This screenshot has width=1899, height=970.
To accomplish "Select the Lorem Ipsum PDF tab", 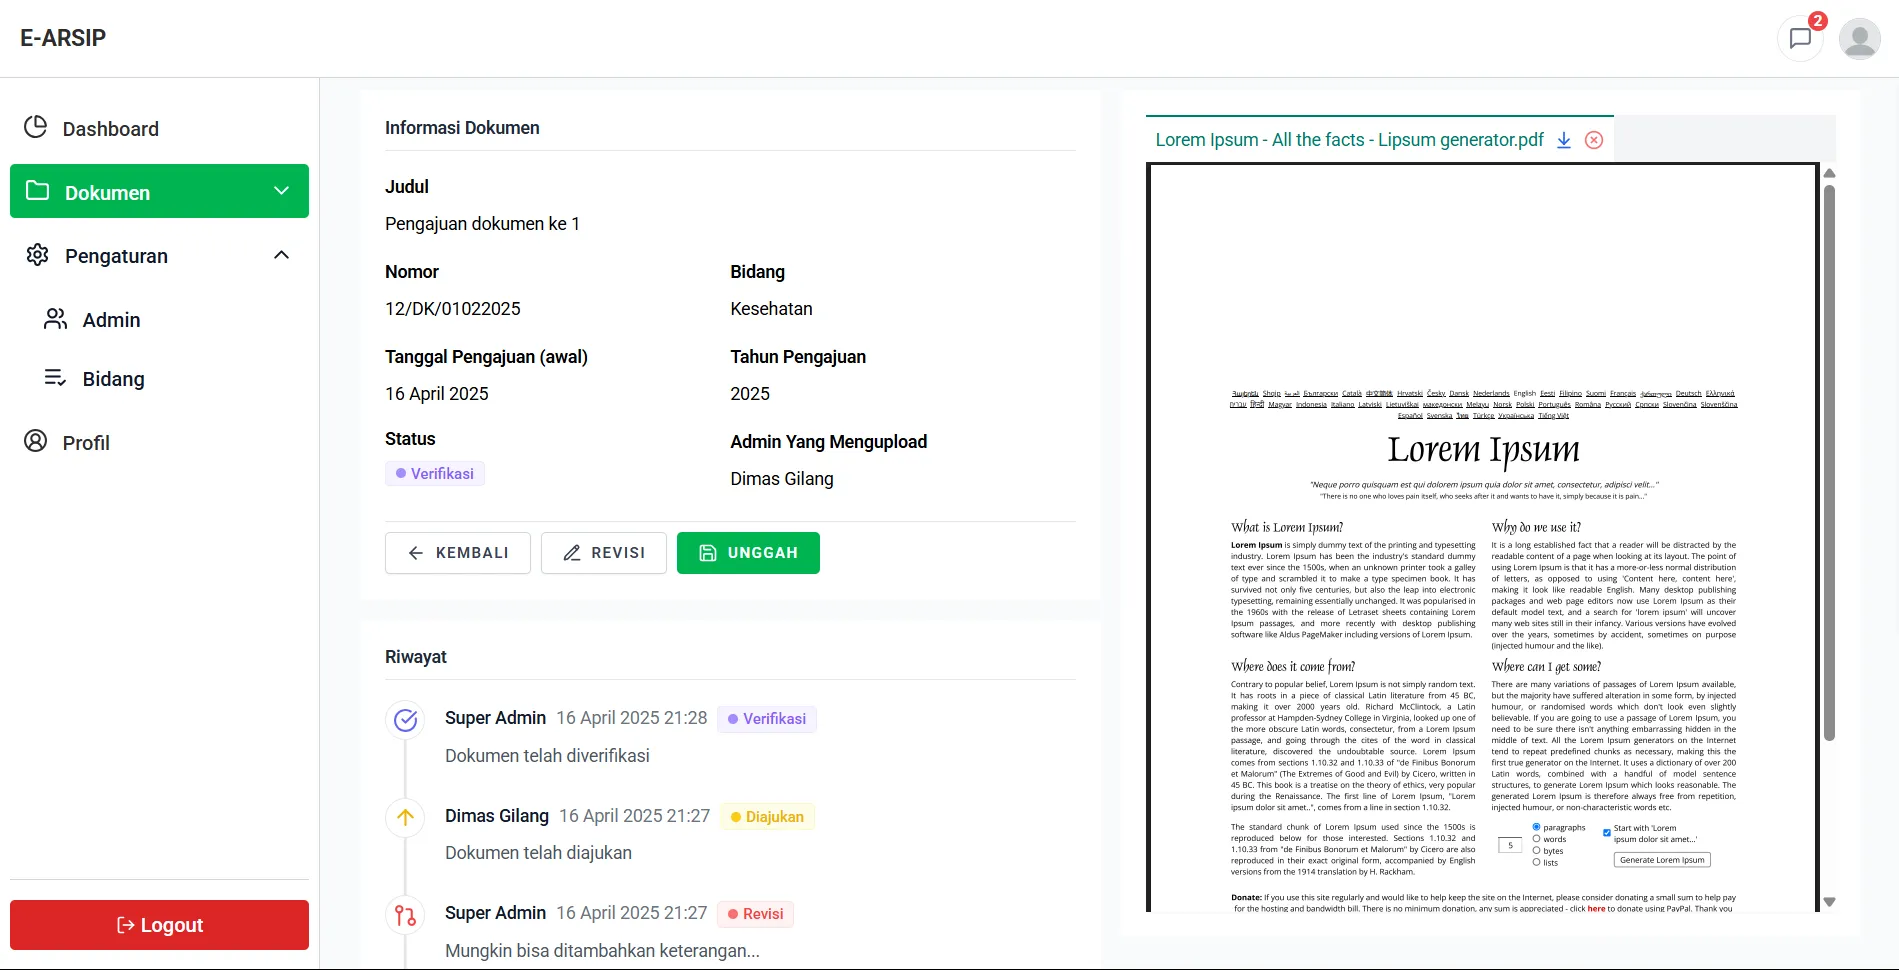I will coord(1349,140).
